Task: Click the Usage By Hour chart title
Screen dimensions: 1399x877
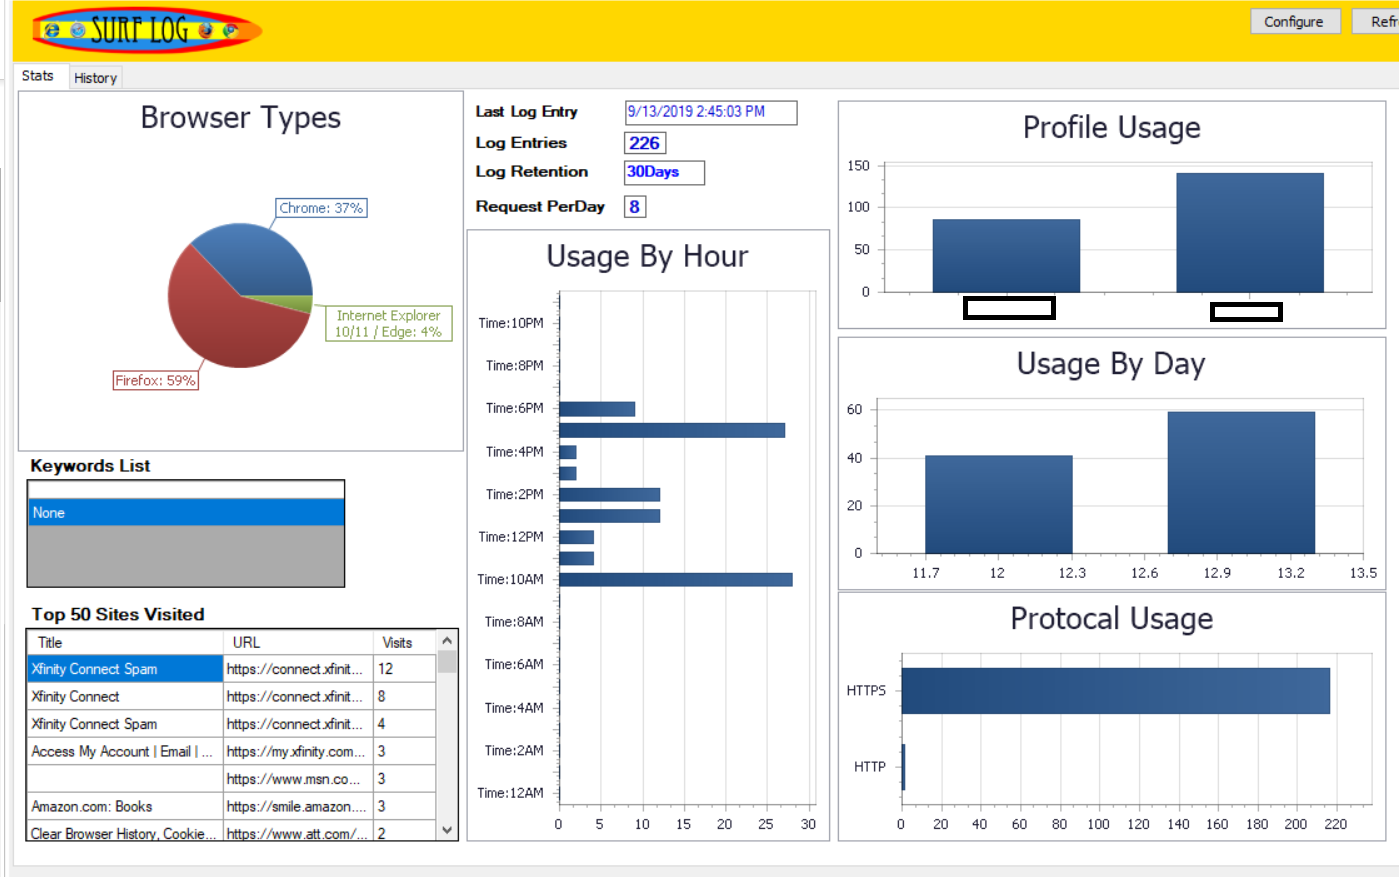Action: point(647,256)
